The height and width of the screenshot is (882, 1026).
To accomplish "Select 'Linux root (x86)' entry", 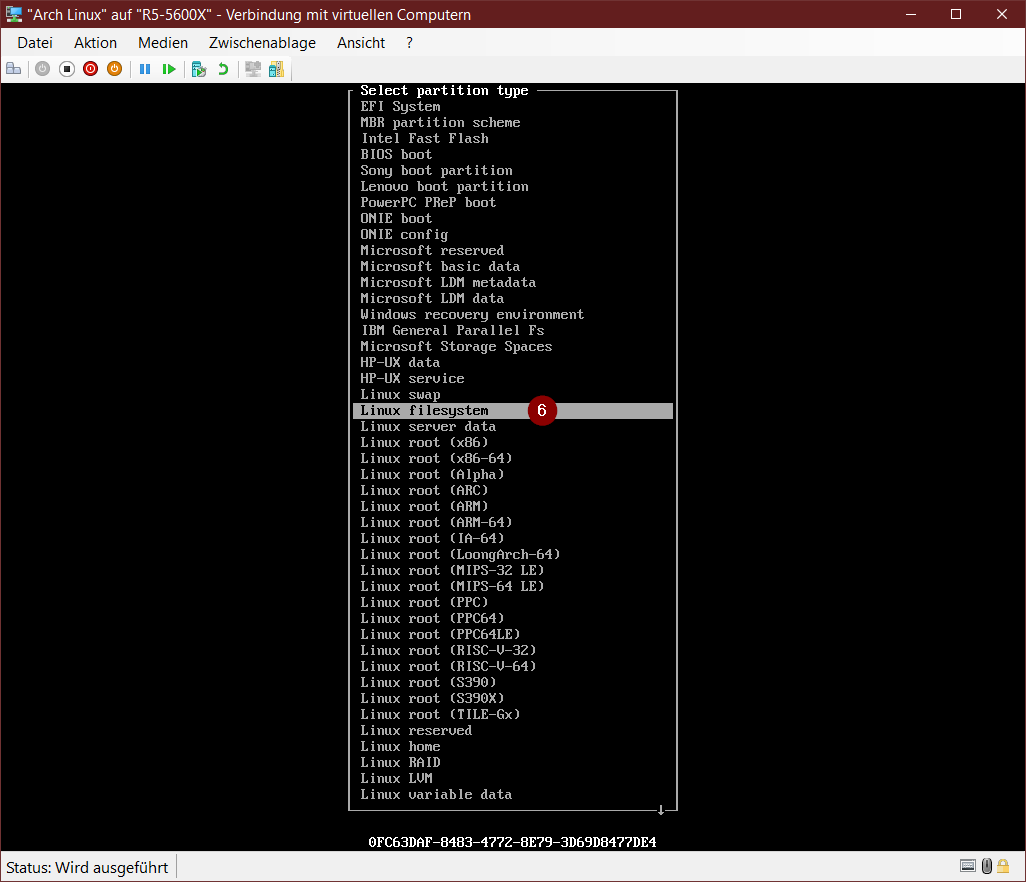I will [424, 442].
